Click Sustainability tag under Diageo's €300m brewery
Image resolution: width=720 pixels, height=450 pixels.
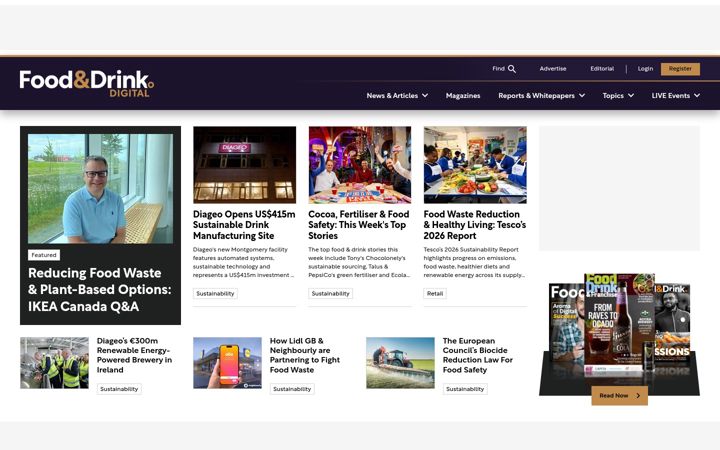tap(119, 389)
